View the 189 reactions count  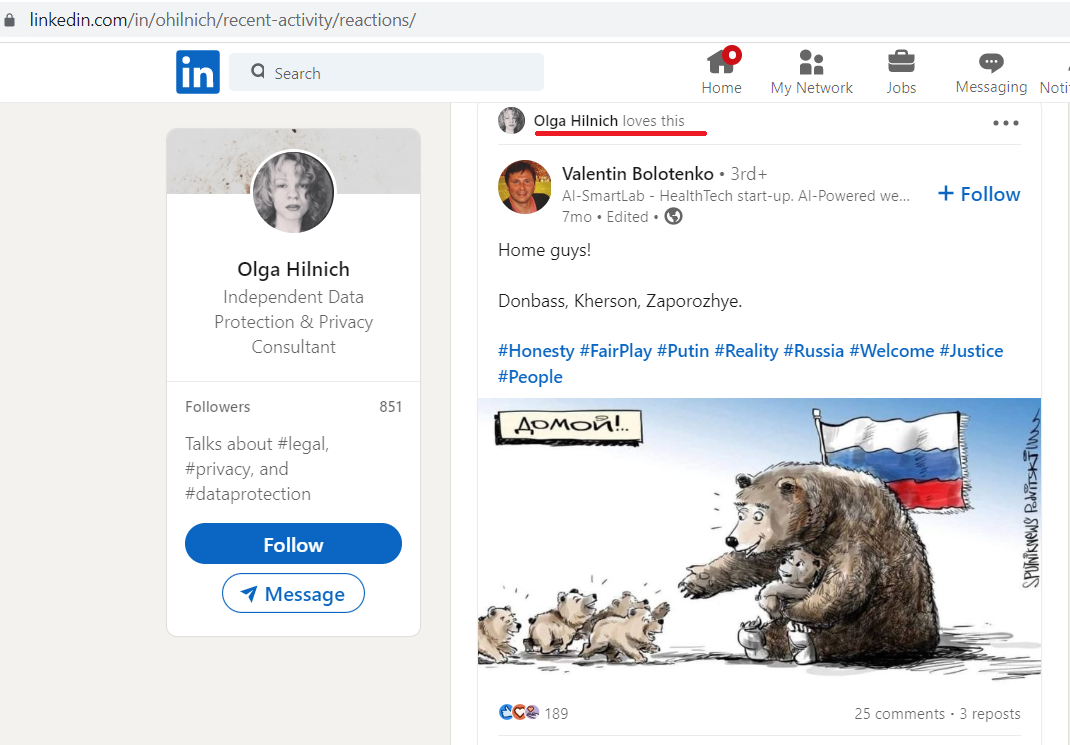pos(556,714)
